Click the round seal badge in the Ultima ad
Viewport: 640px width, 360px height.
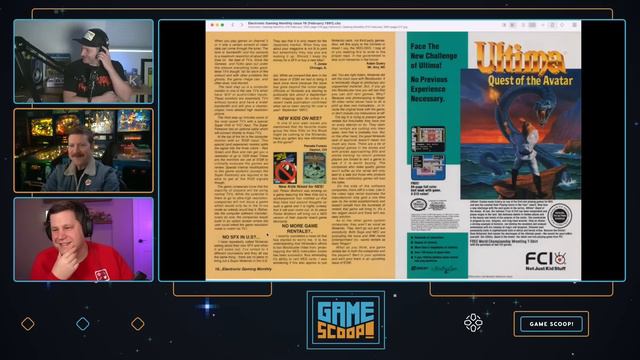[x=559, y=216]
